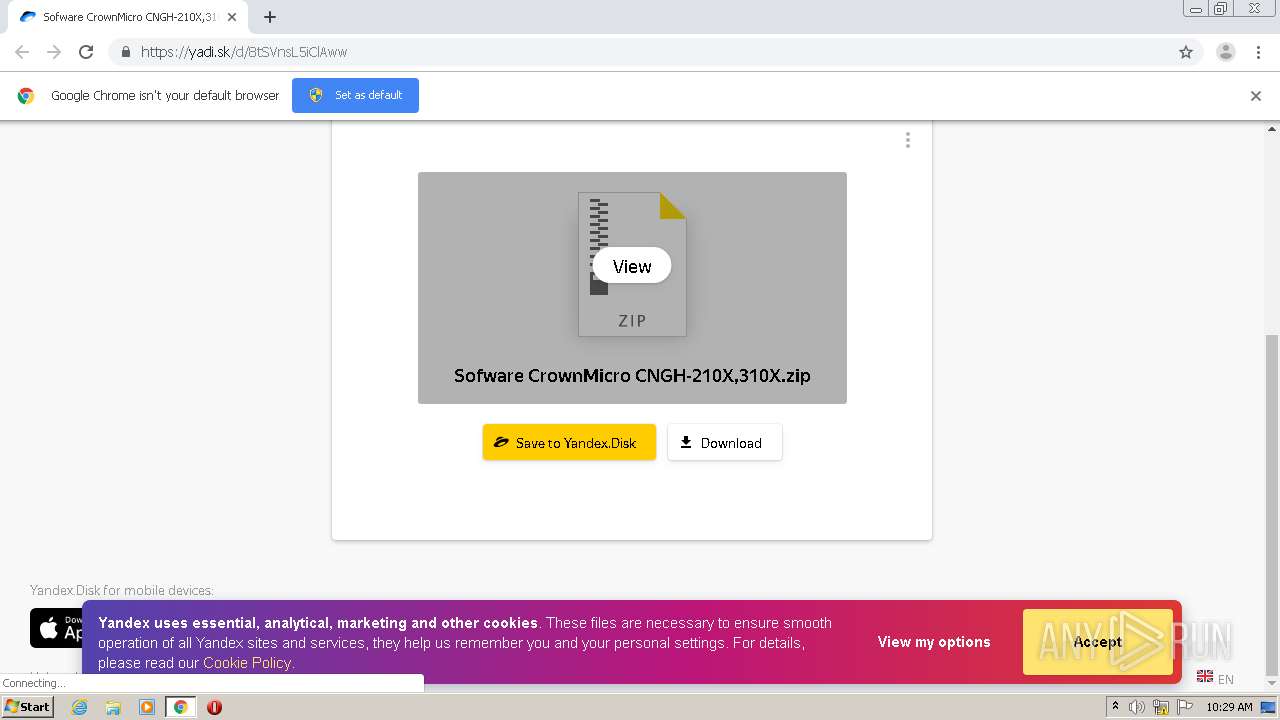This screenshot has width=1280, height=720.
Task: Open a new browser tab
Action: point(270,17)
